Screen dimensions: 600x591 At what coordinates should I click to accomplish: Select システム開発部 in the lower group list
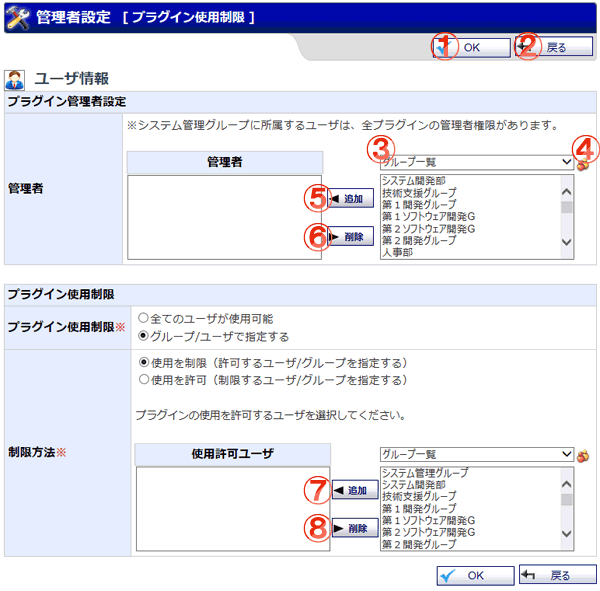point(414,485)
